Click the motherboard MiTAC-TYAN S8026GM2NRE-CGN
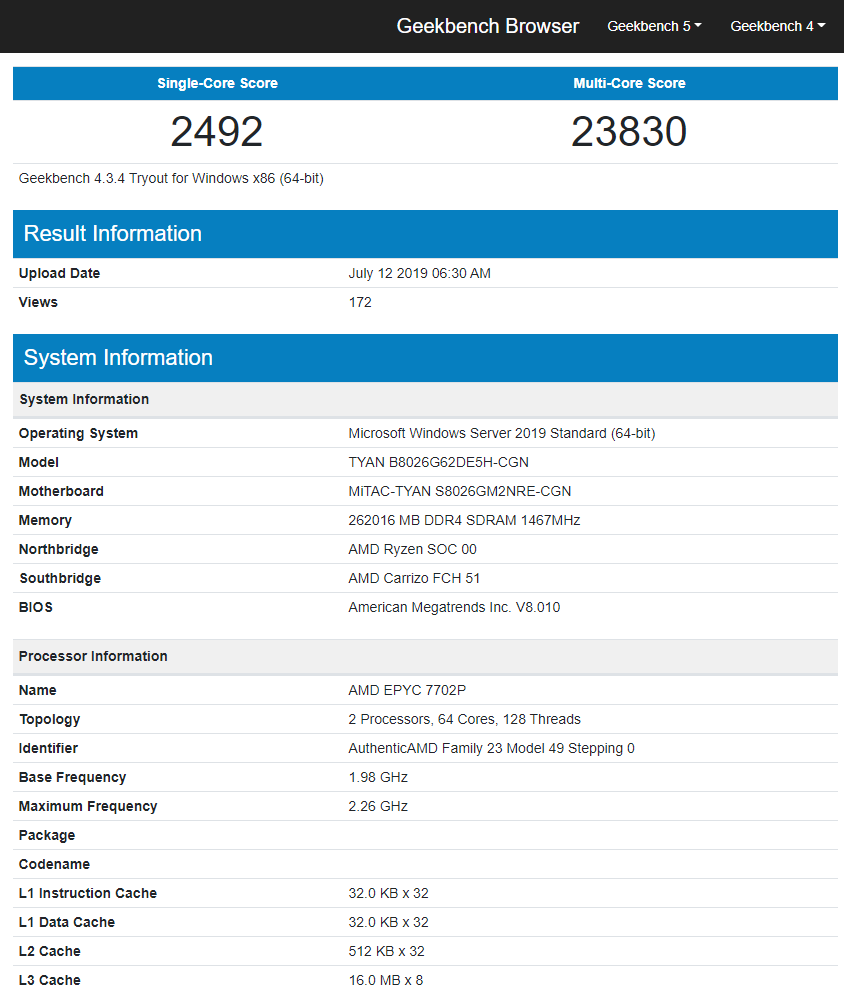Image resolution: width=844 pixels, height=1003 pixels. [x=459, y=491]
